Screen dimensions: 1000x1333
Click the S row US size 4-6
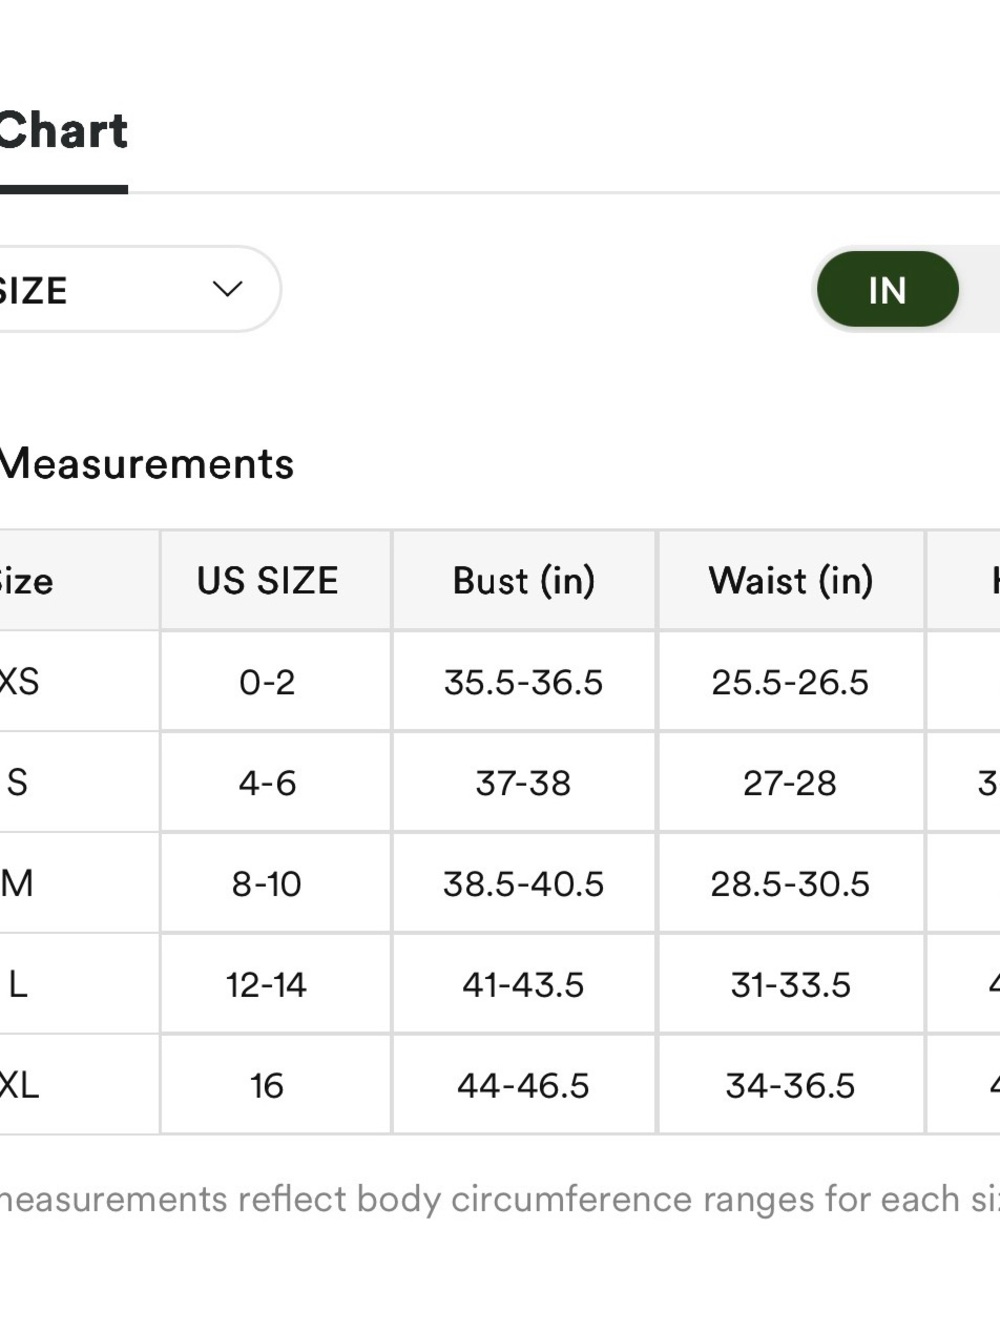[x=267, y=783]
